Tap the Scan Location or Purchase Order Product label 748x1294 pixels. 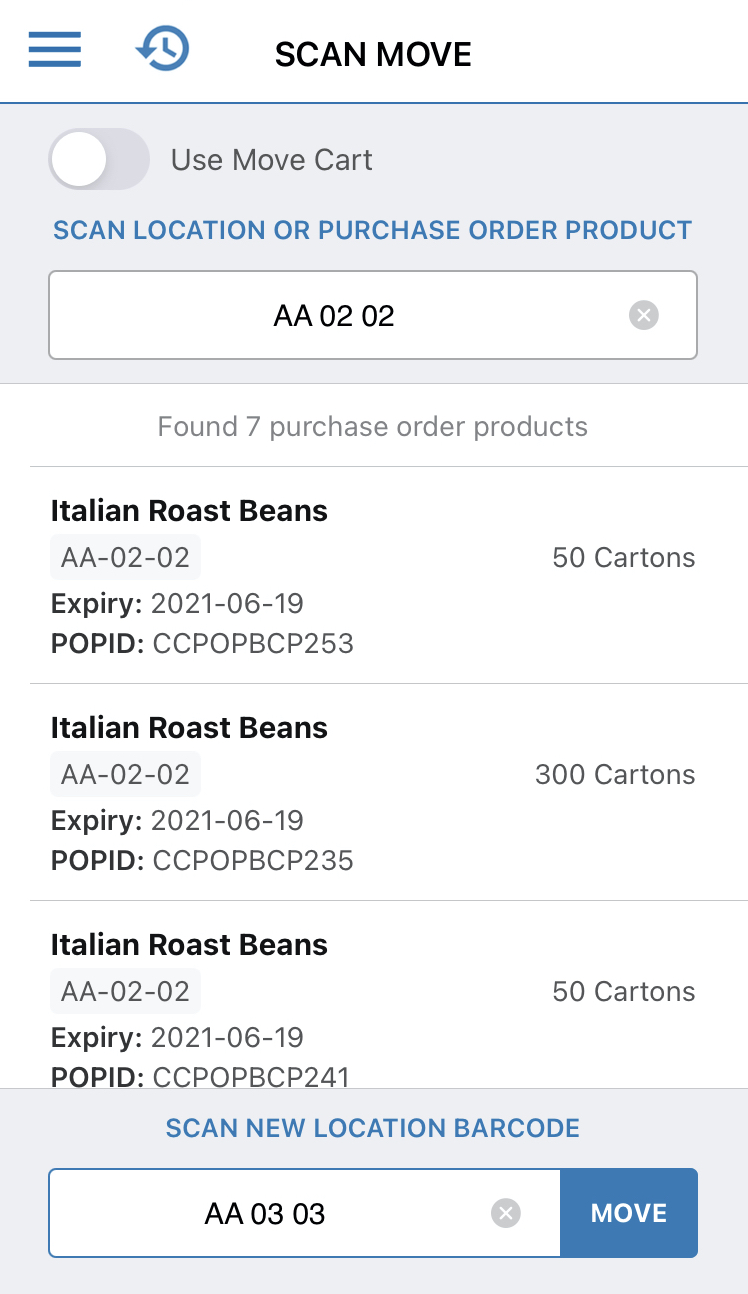point(373,230)
